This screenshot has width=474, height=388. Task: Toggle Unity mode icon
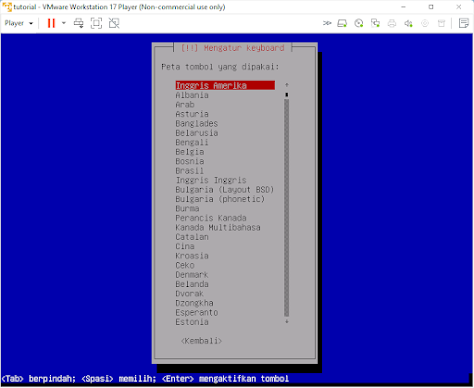click(x=114, y=23)
